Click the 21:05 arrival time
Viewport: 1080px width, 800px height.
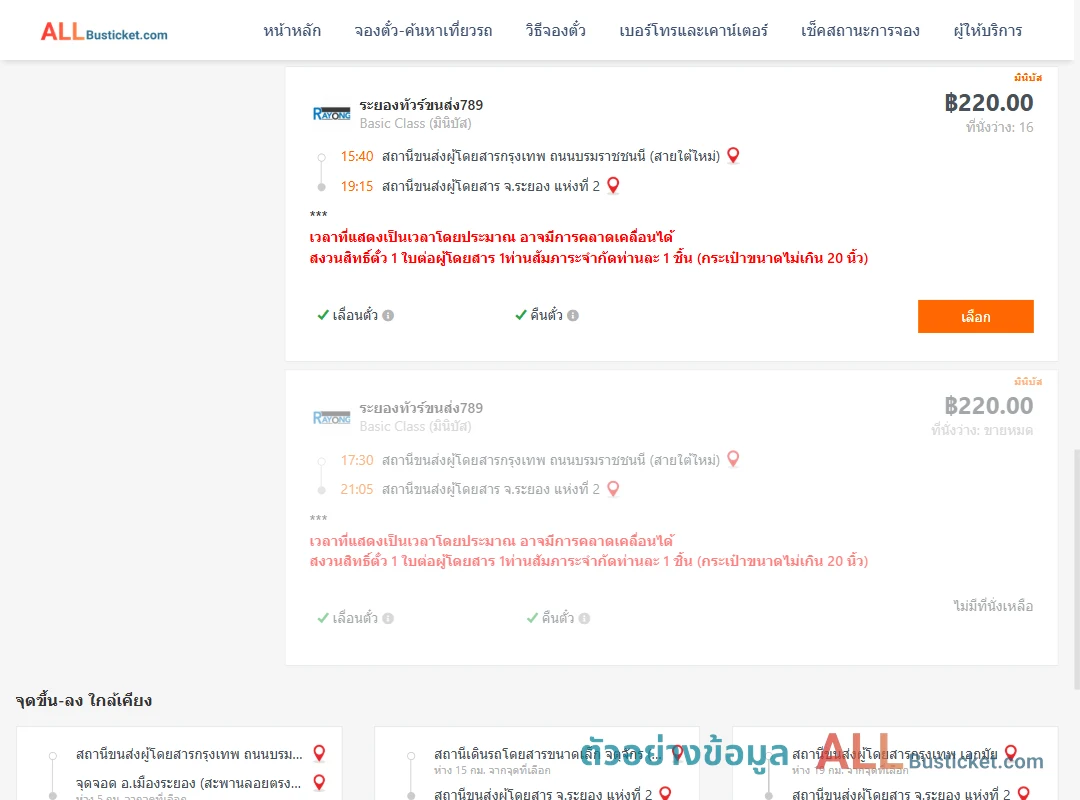pyautogui.click(x=357, y=489)
